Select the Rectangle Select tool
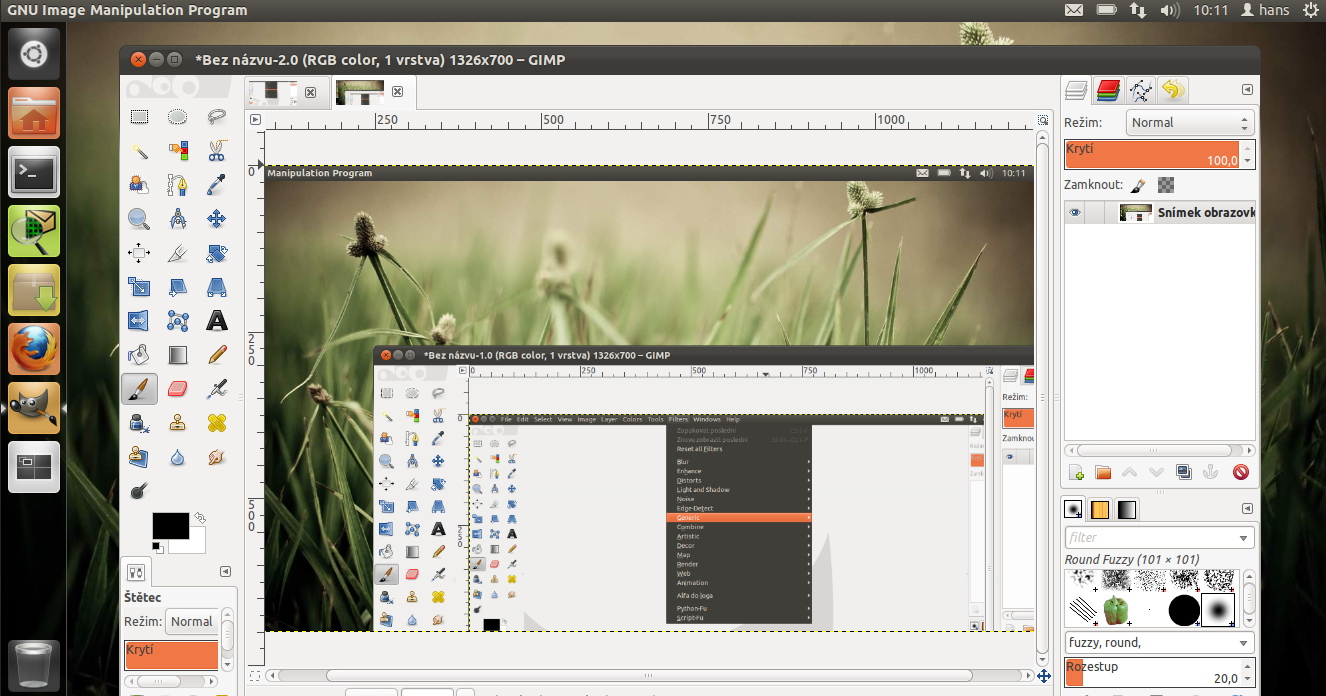This screenshot has height=696, width=1326. coord(139,116)
